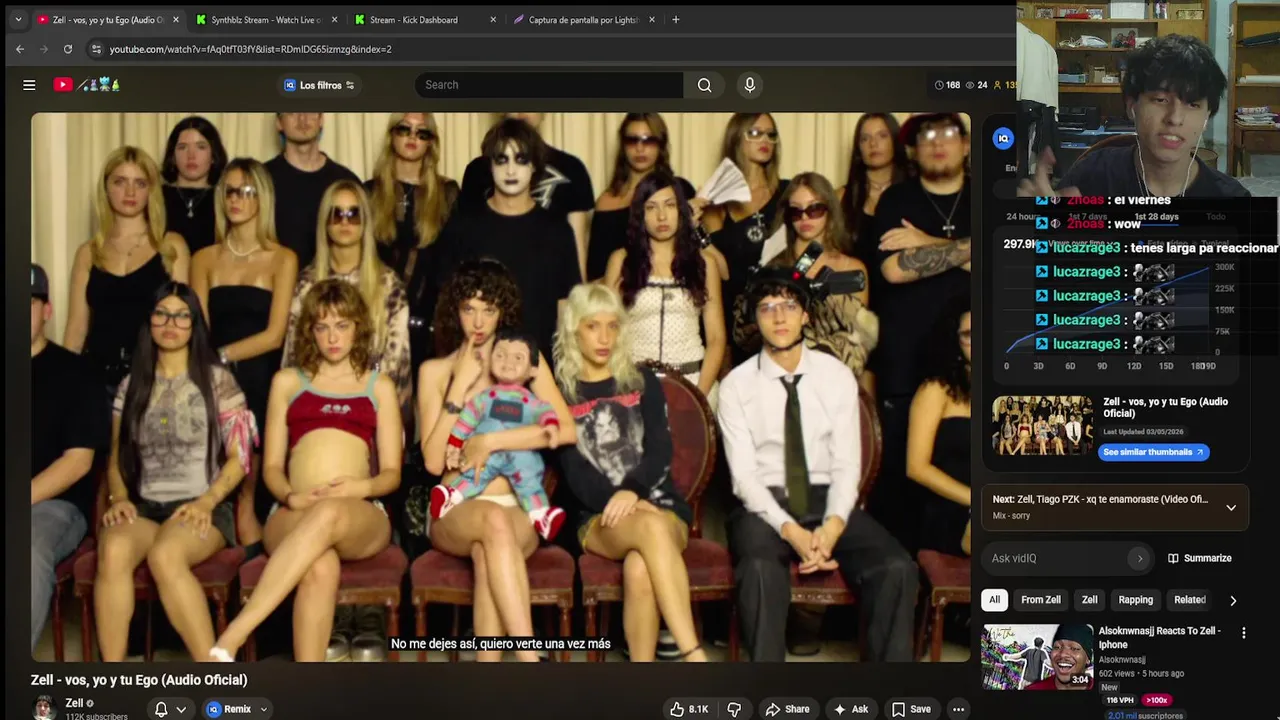This screenshot has height=720, width=1280.
Task: Go forward with browser forward arrow
Action: [43, 49]
